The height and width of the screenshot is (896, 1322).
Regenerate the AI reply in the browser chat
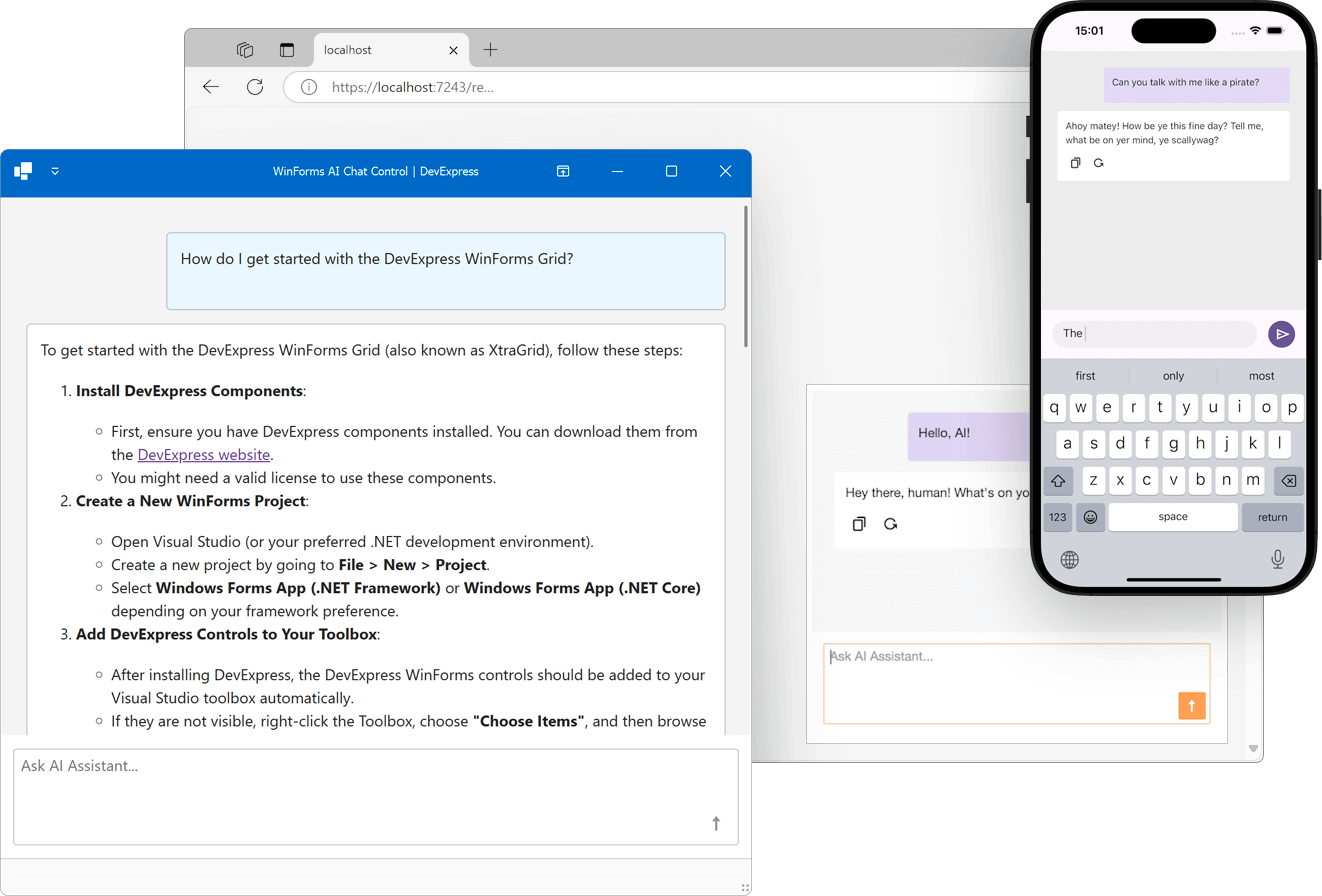pos(891,523)
